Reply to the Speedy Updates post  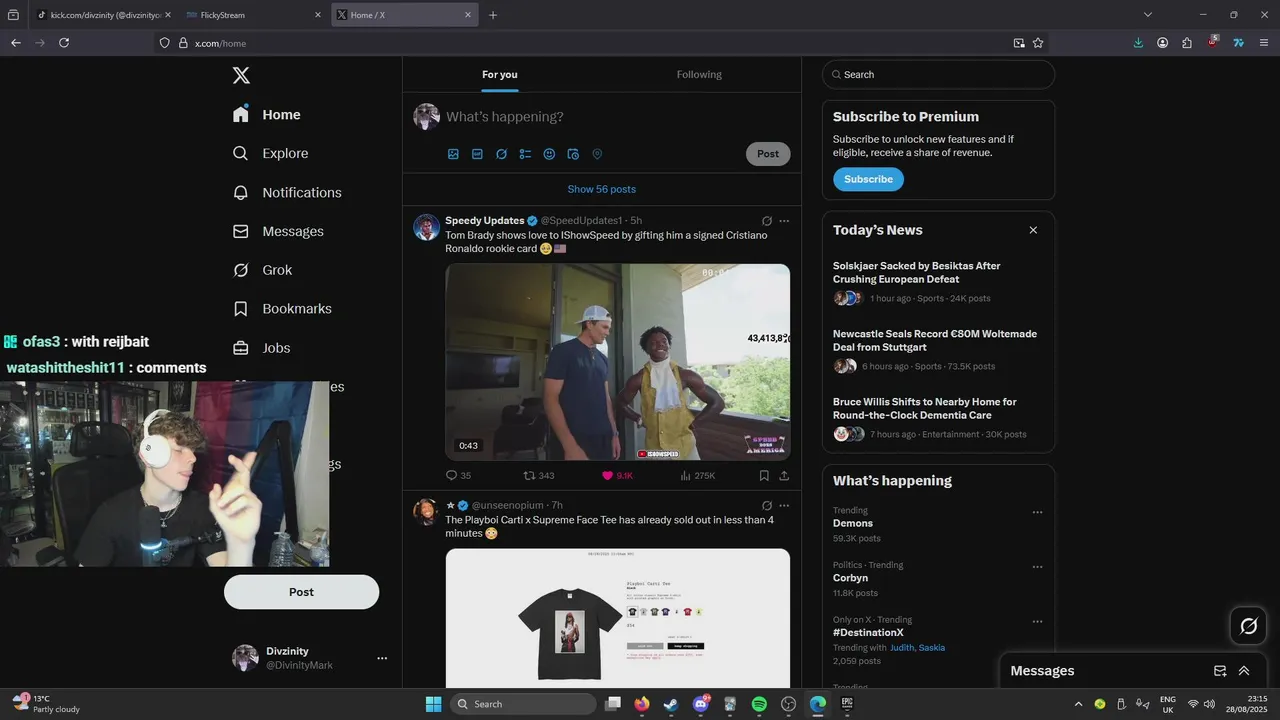(458, 476)
